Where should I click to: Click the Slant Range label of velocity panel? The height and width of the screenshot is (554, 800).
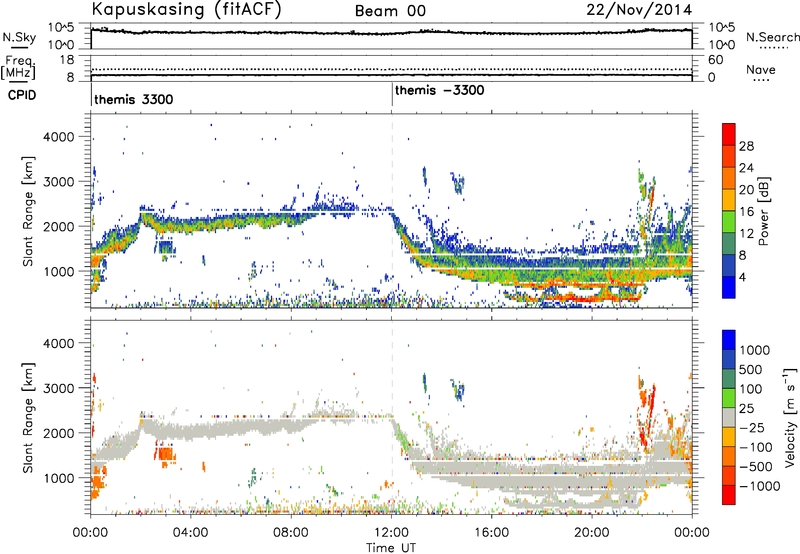click(x=28, y=418)
